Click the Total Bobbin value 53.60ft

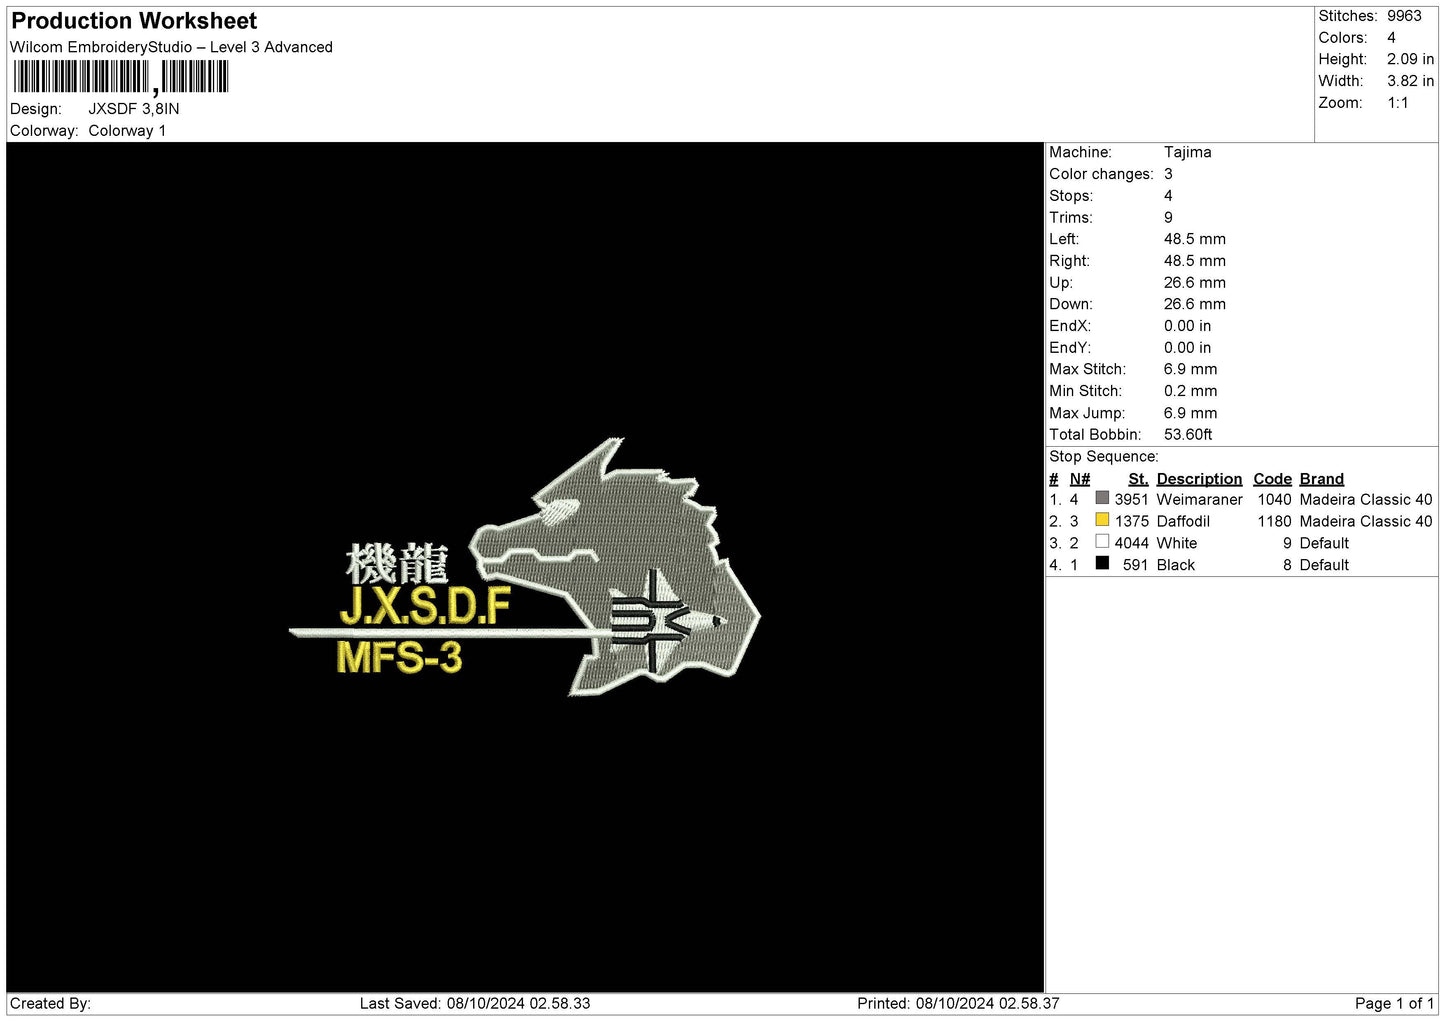[x=1188, y=435]
